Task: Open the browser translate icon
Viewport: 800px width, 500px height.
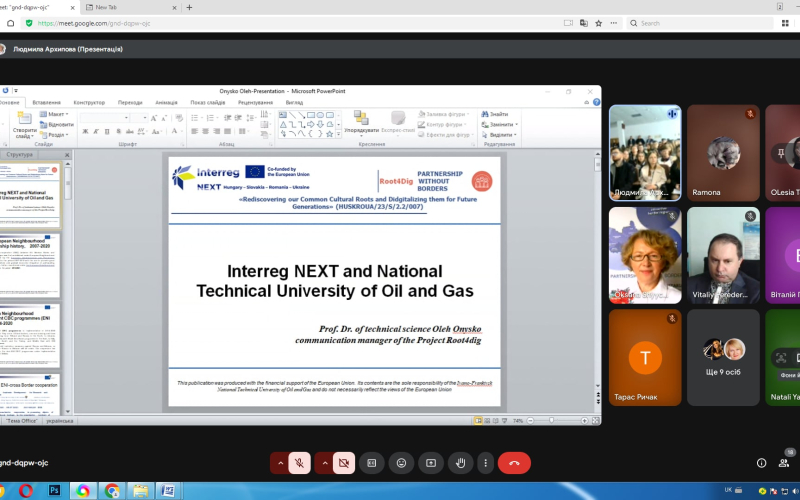Action: click(x=584, y=23)
